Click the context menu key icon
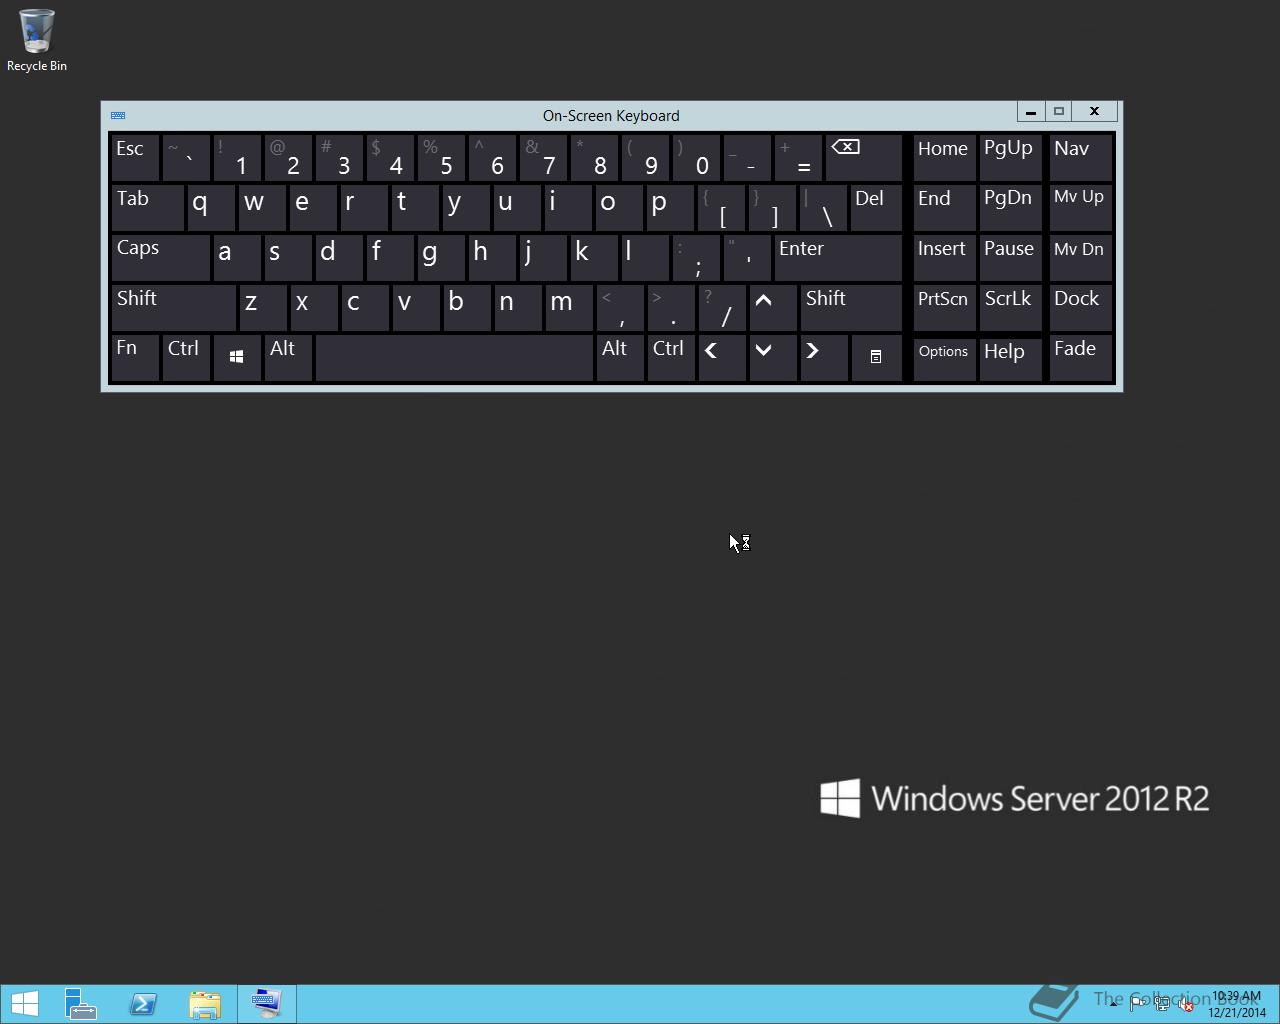 pos(876,358)
